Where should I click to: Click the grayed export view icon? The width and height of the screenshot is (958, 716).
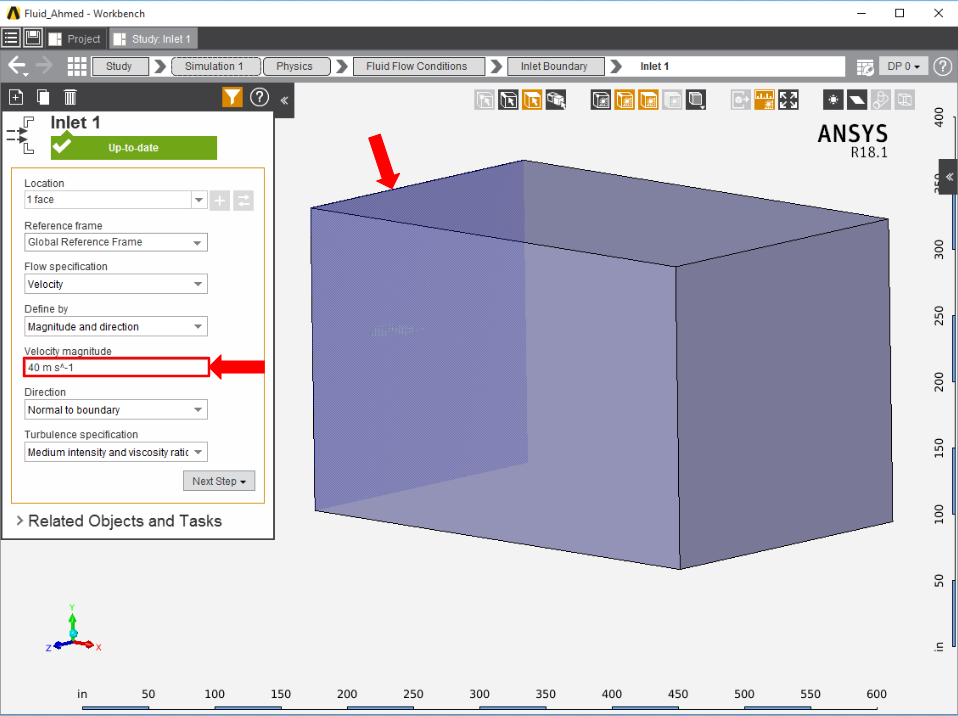click(x=740, y=100)
